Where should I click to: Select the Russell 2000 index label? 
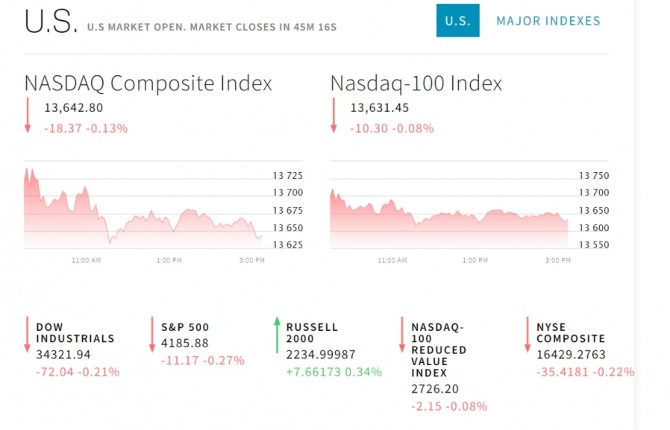[x=312, y=332]
